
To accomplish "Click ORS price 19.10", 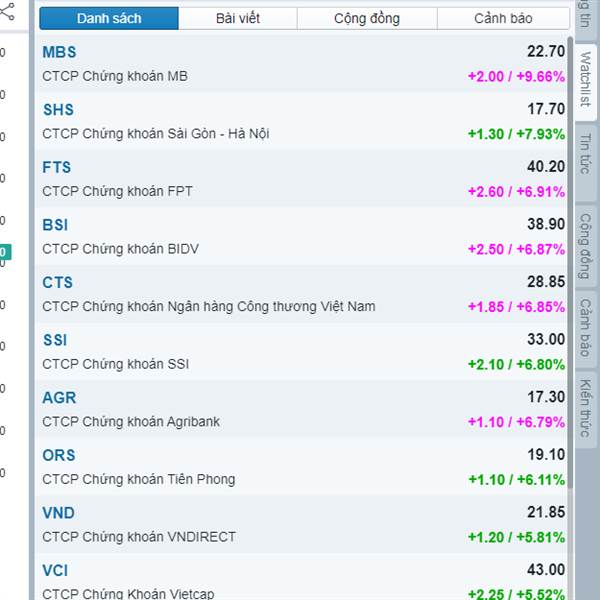I will 546,455.
